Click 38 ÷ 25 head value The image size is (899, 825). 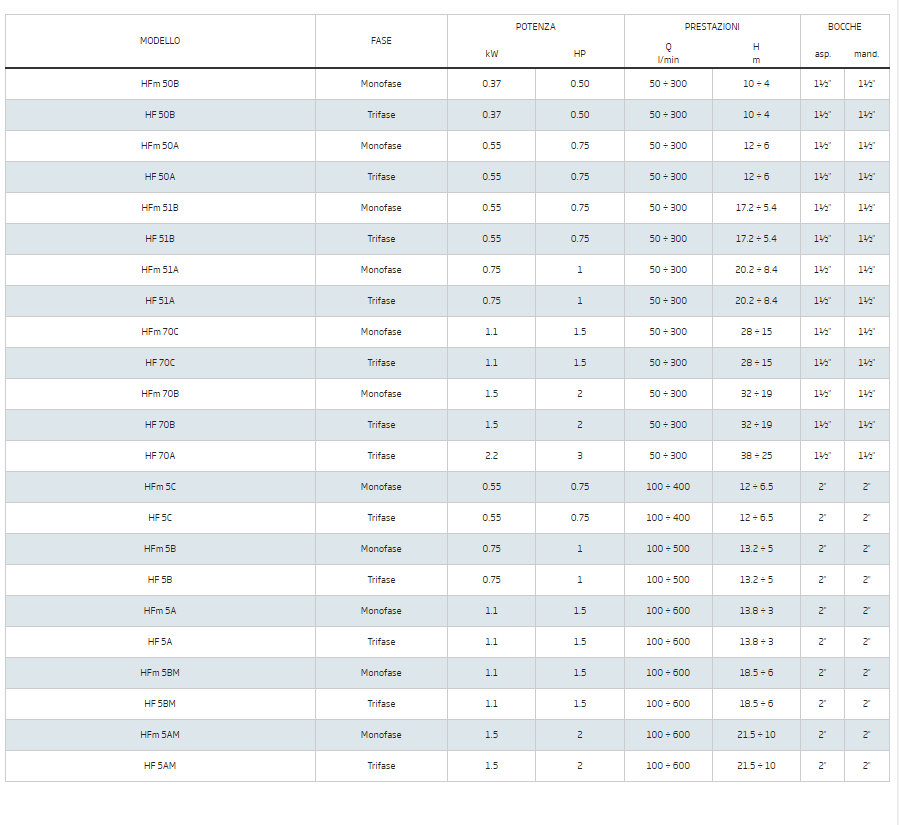(x=756, y=456)
